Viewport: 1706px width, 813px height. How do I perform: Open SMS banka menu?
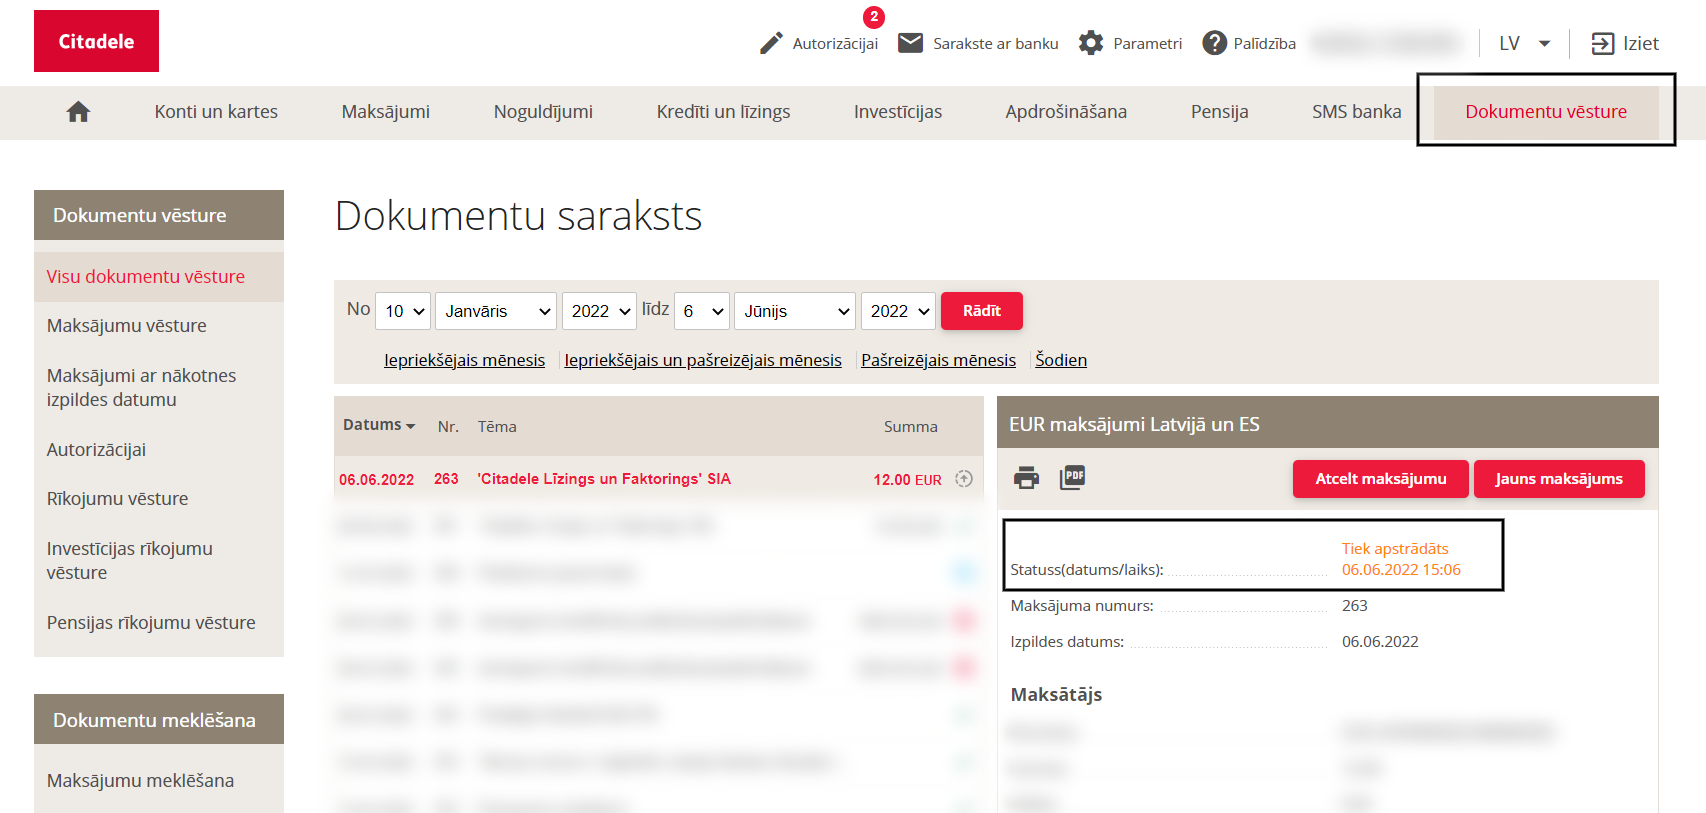1357,112
